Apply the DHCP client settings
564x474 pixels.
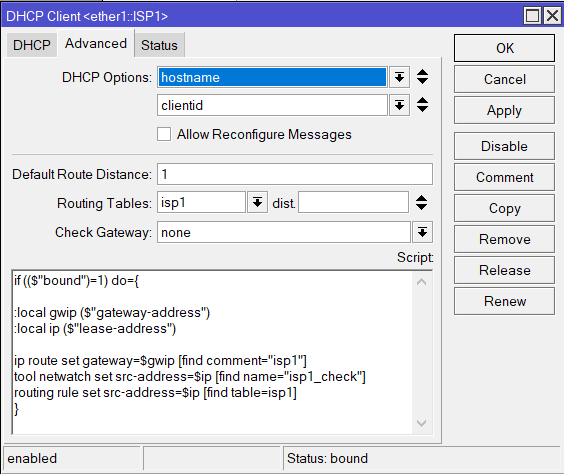[x=504, y=110]
